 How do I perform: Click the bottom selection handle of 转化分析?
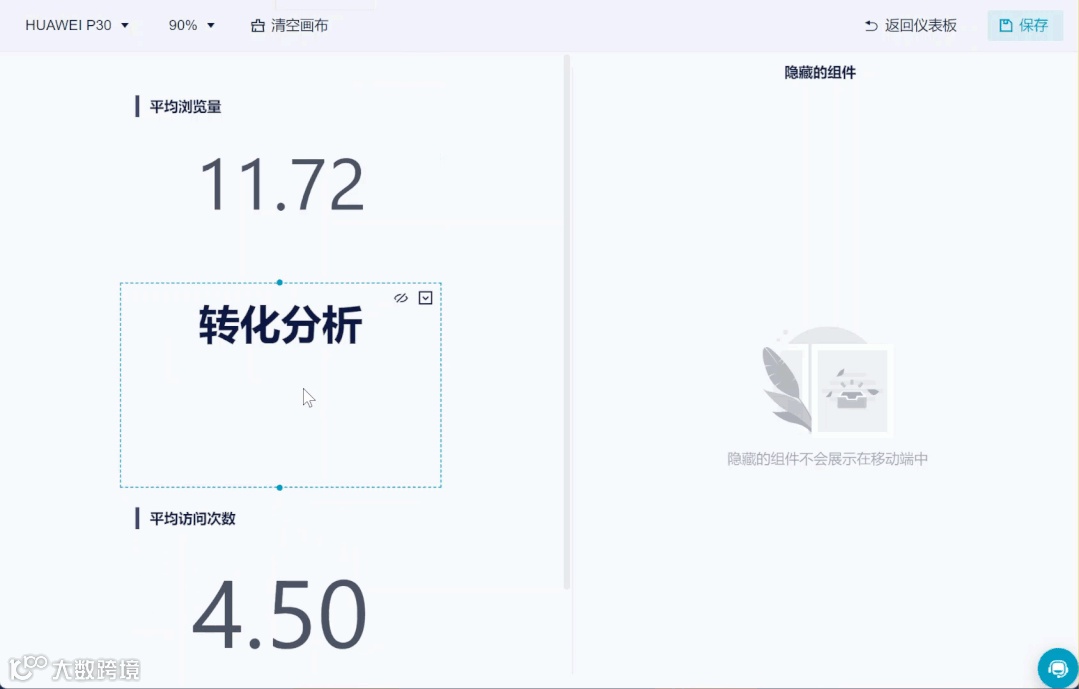pyautogui.click(x=280, y=487)
